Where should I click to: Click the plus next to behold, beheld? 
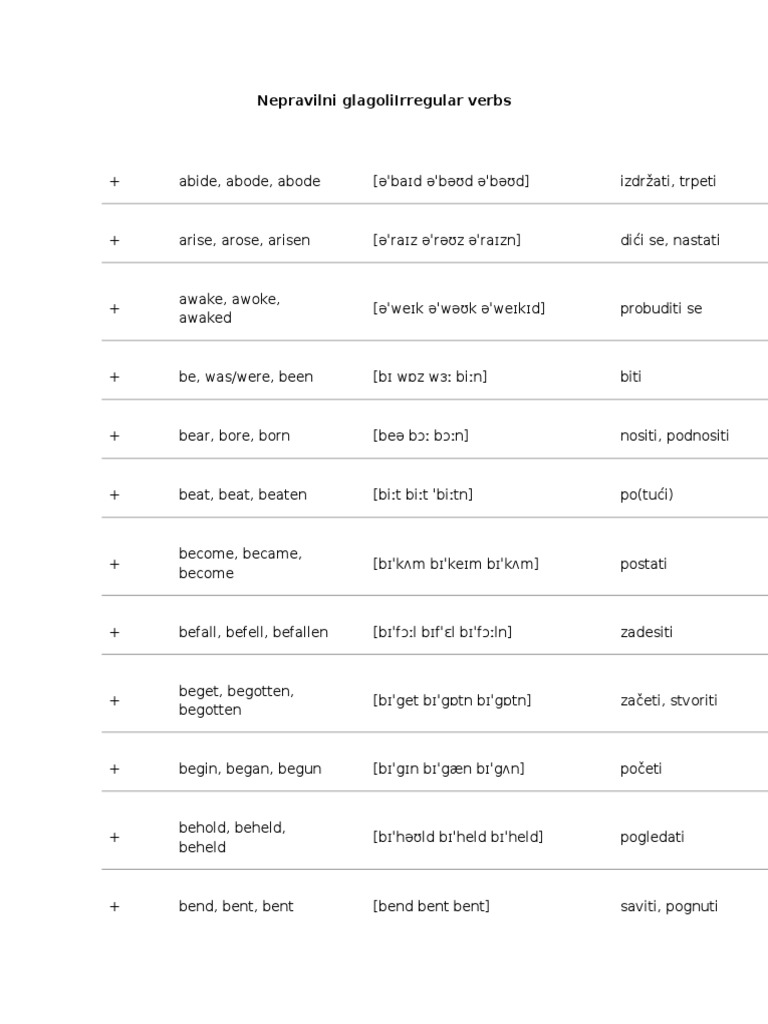(114, 837)
